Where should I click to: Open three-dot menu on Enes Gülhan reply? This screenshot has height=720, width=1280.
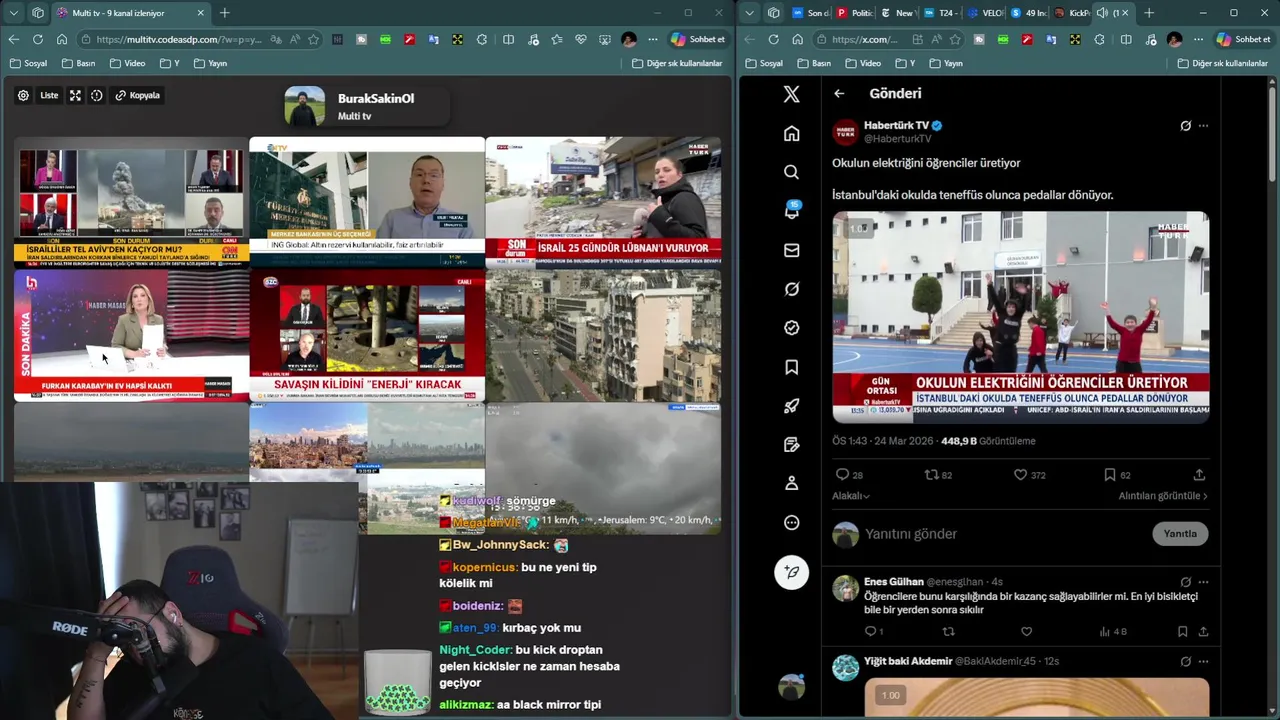click(1203, 582)
